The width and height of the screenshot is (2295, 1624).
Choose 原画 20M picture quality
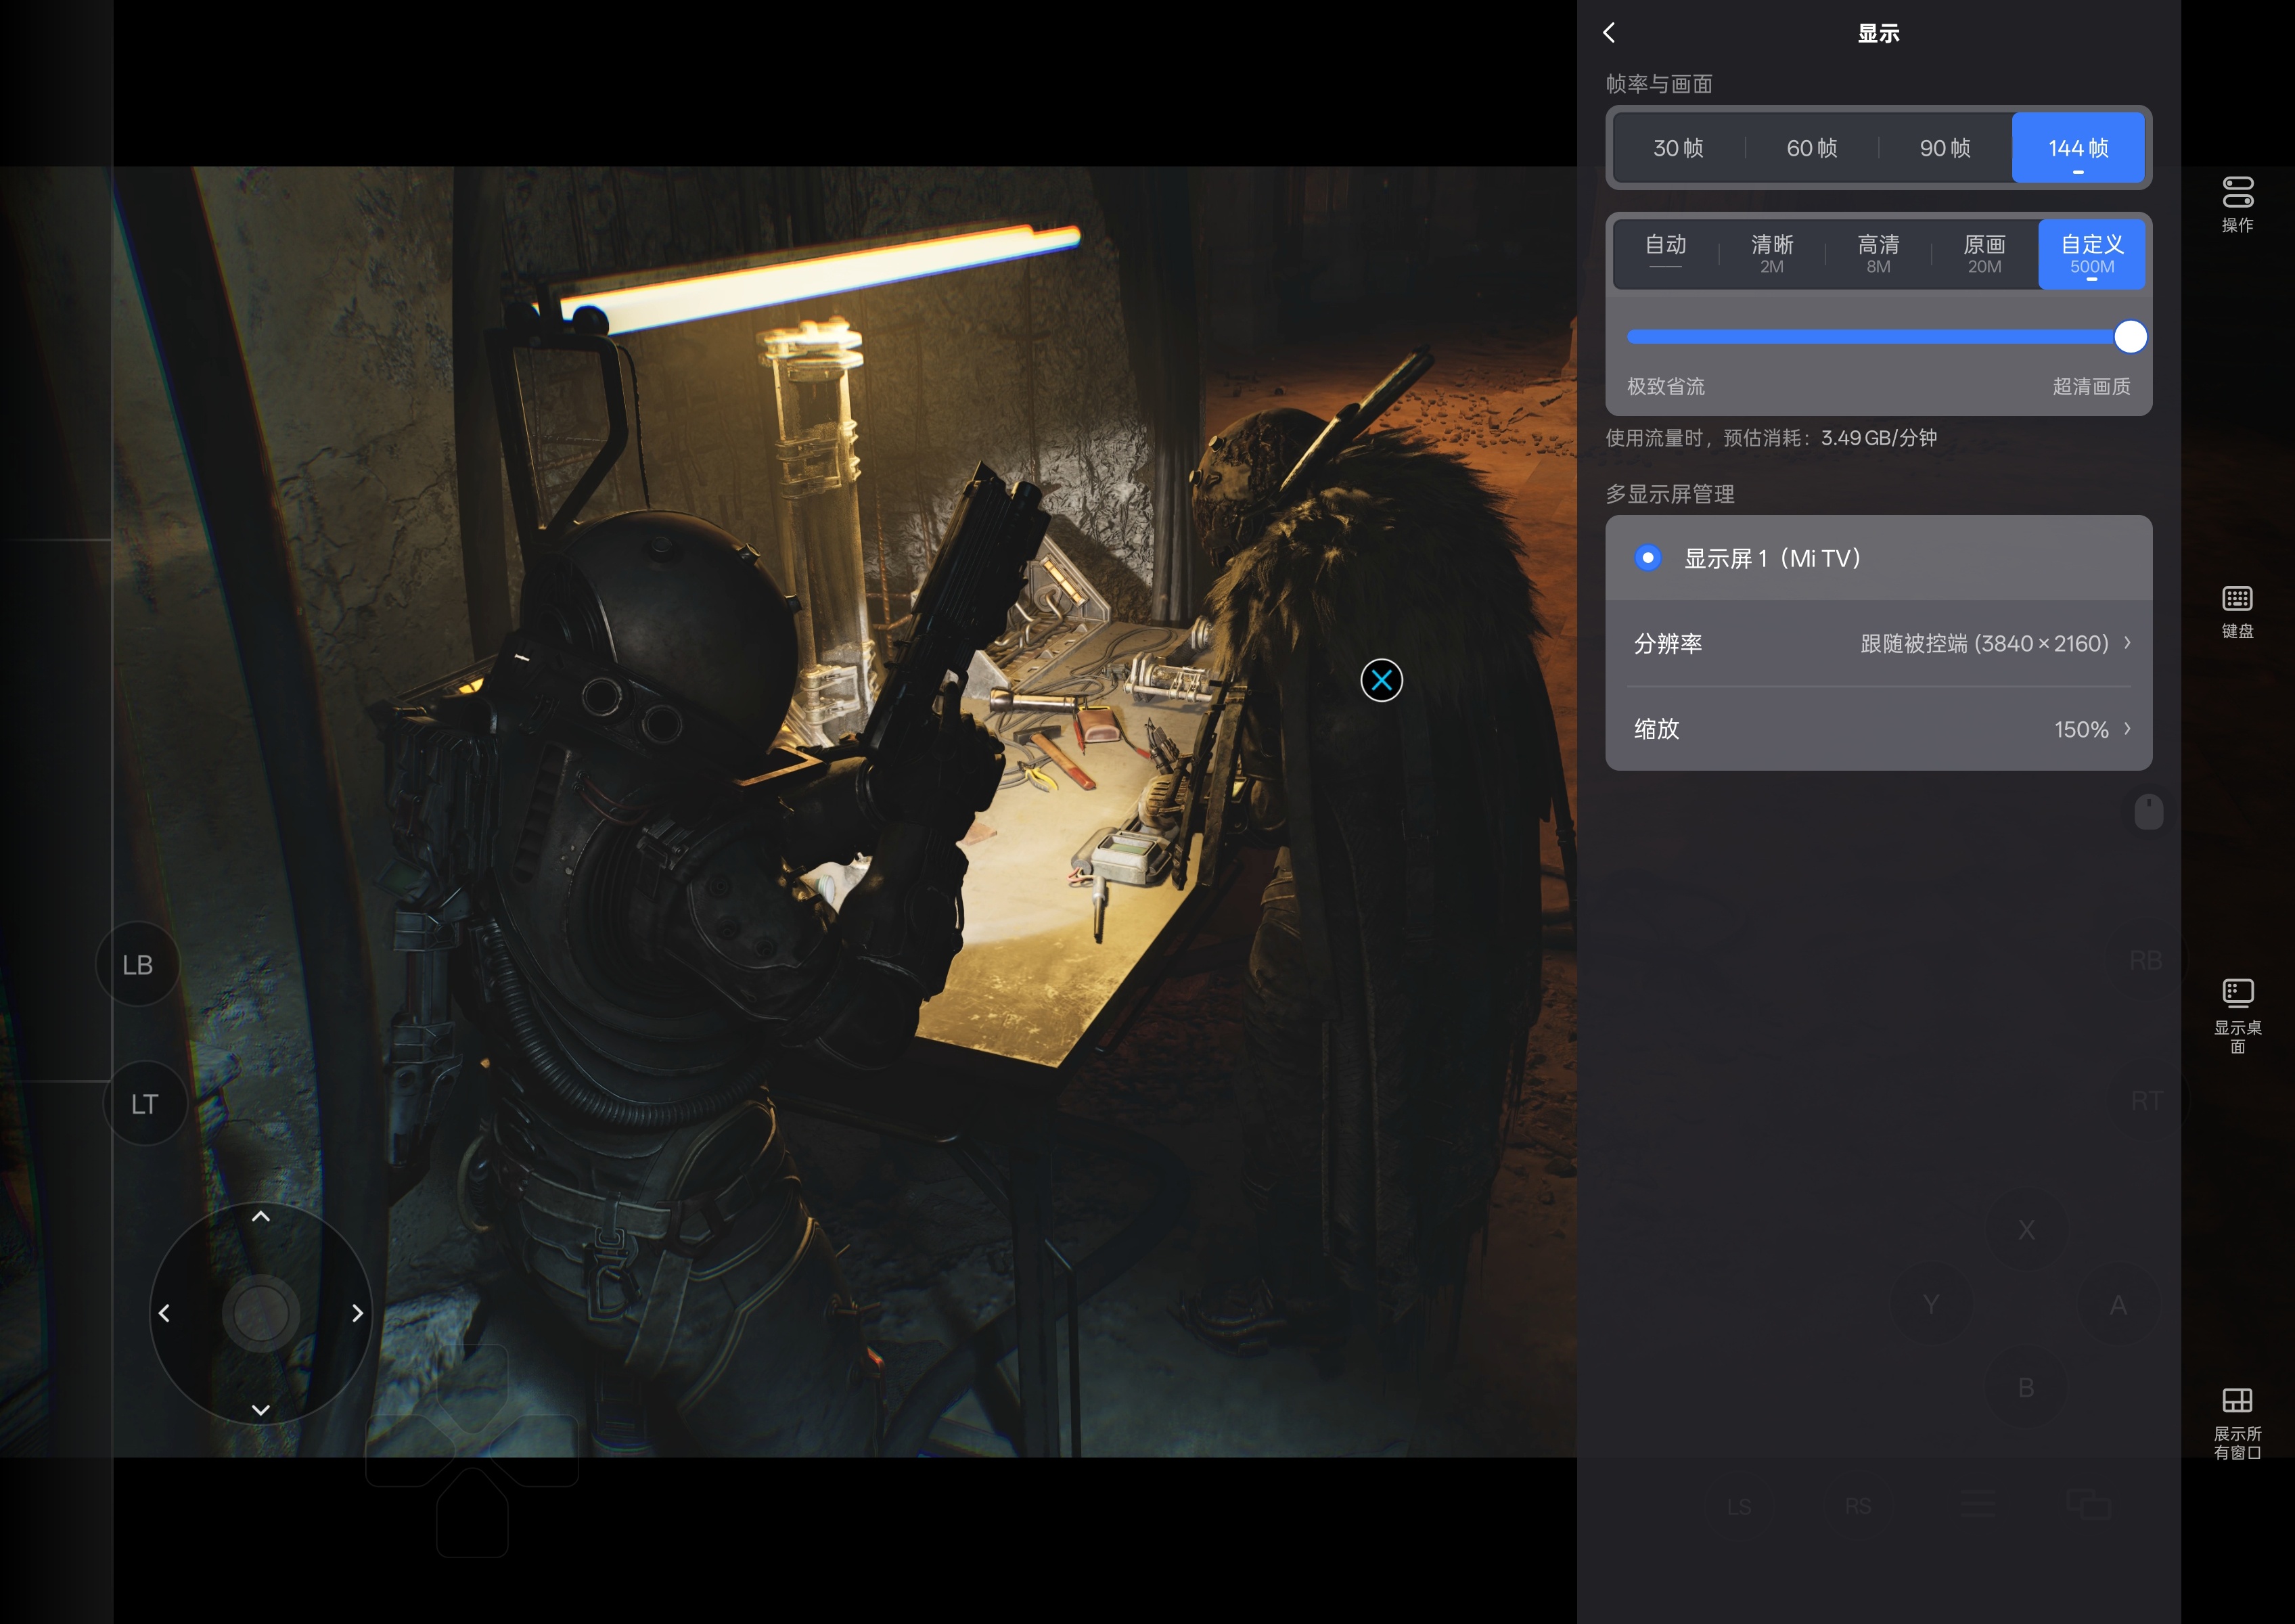(1984, 254)
